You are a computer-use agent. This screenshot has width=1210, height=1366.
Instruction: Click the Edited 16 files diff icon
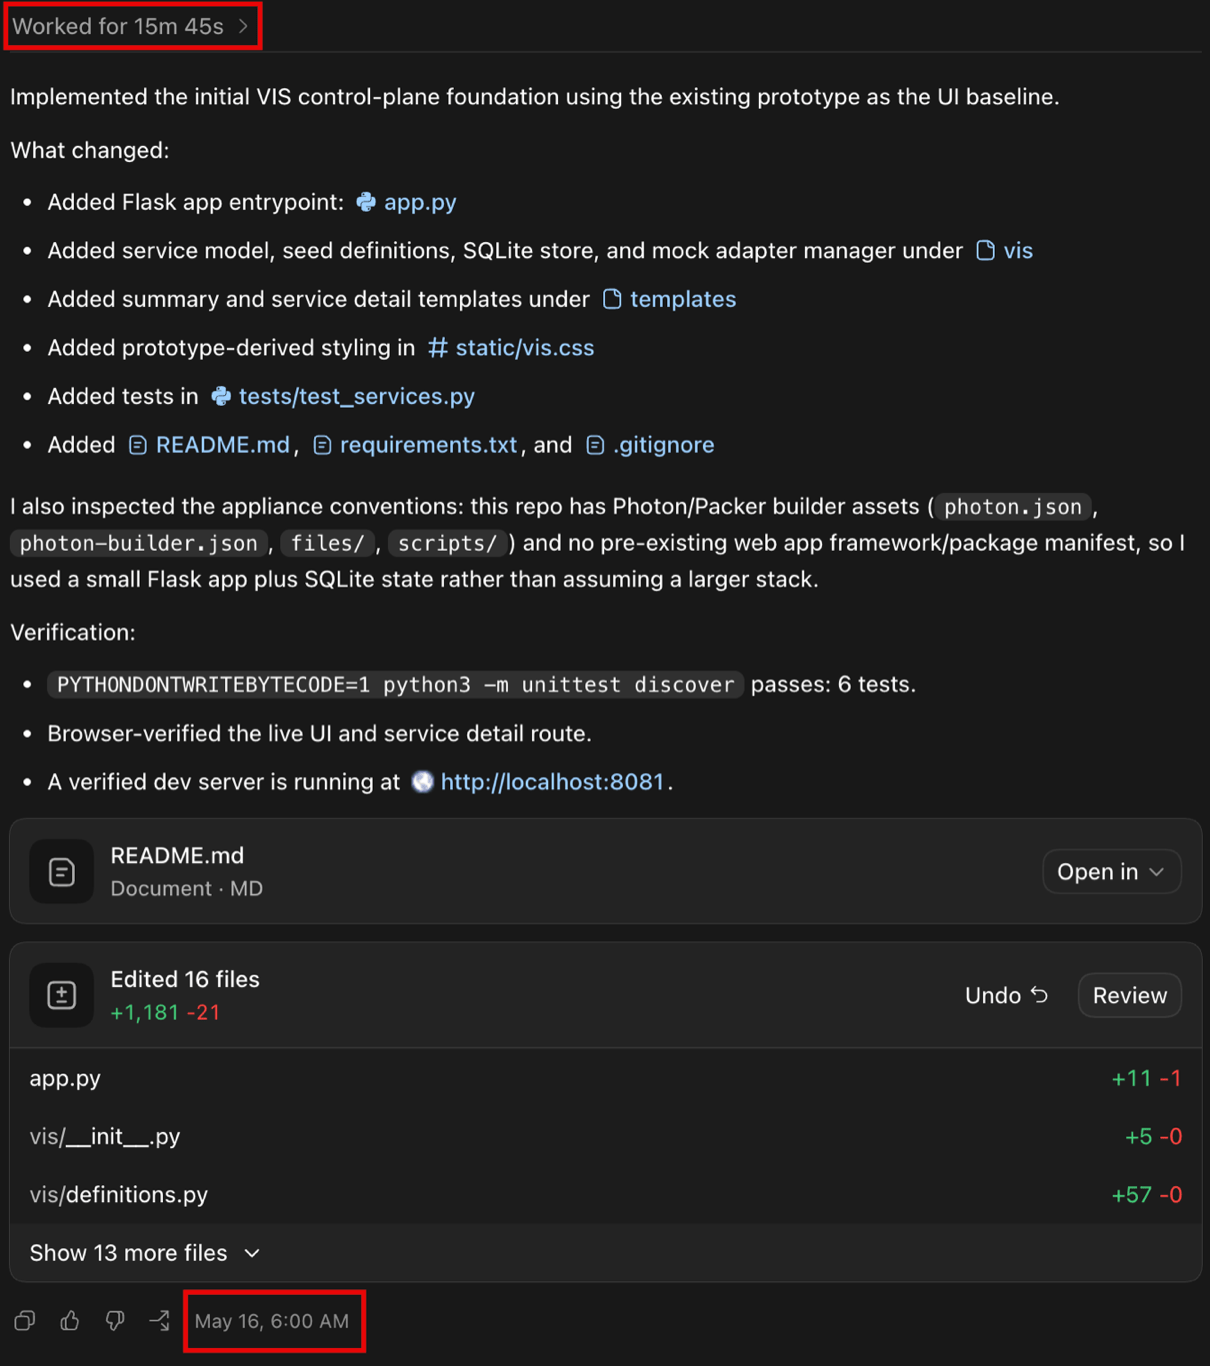[62, 995]
